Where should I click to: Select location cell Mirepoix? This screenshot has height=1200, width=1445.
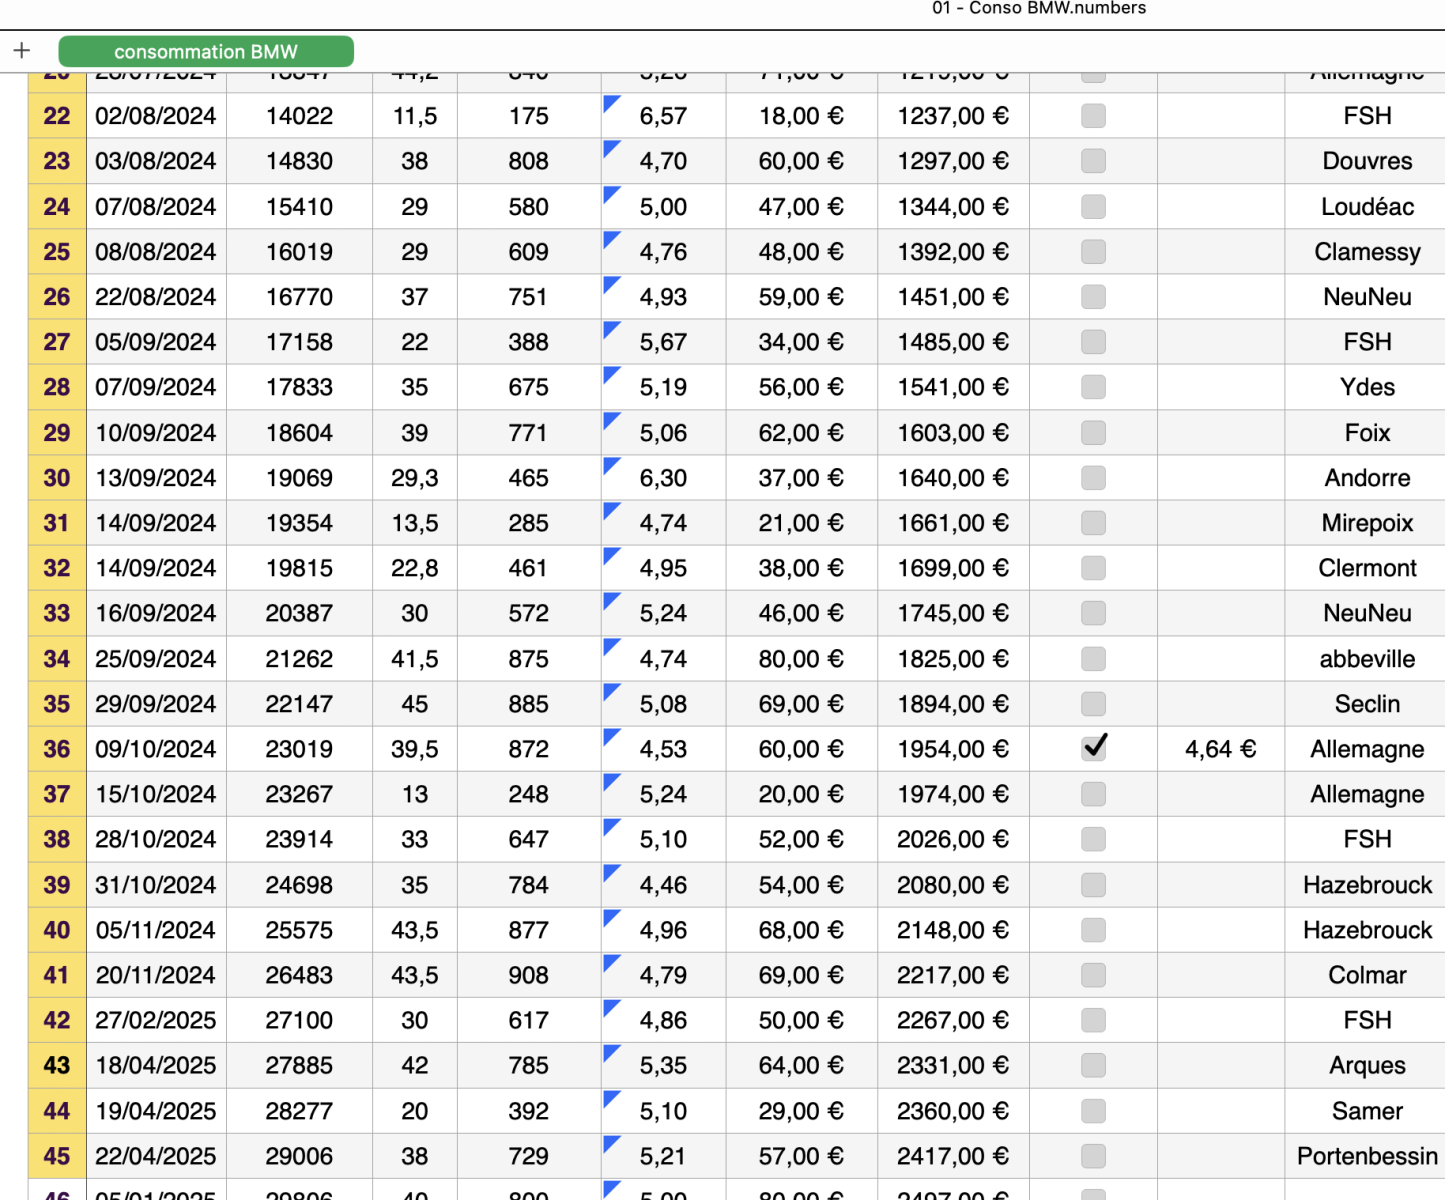coord(1367,523)
